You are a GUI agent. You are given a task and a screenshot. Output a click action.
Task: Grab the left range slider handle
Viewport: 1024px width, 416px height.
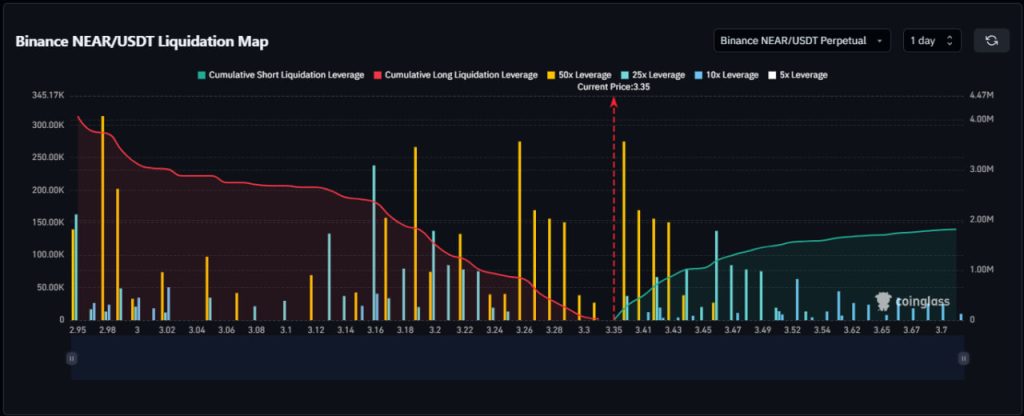(x=71, y=357)
